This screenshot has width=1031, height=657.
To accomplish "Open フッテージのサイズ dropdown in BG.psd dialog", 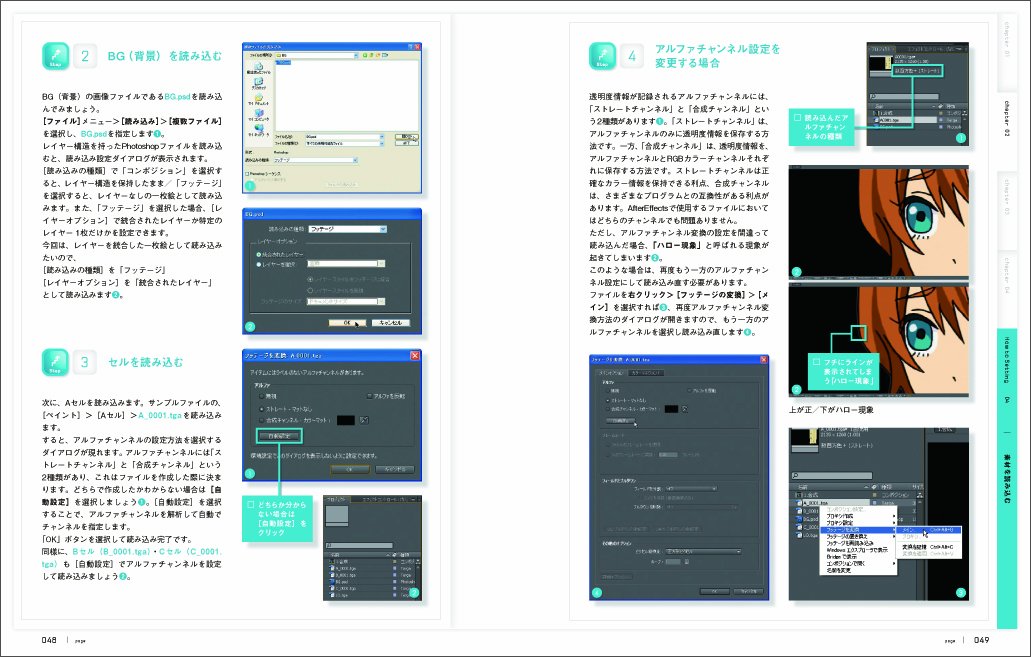I will pos(347,302).
